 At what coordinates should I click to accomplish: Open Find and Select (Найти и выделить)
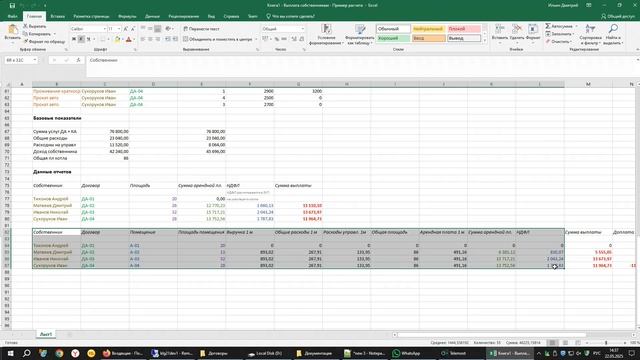[613, 35]
